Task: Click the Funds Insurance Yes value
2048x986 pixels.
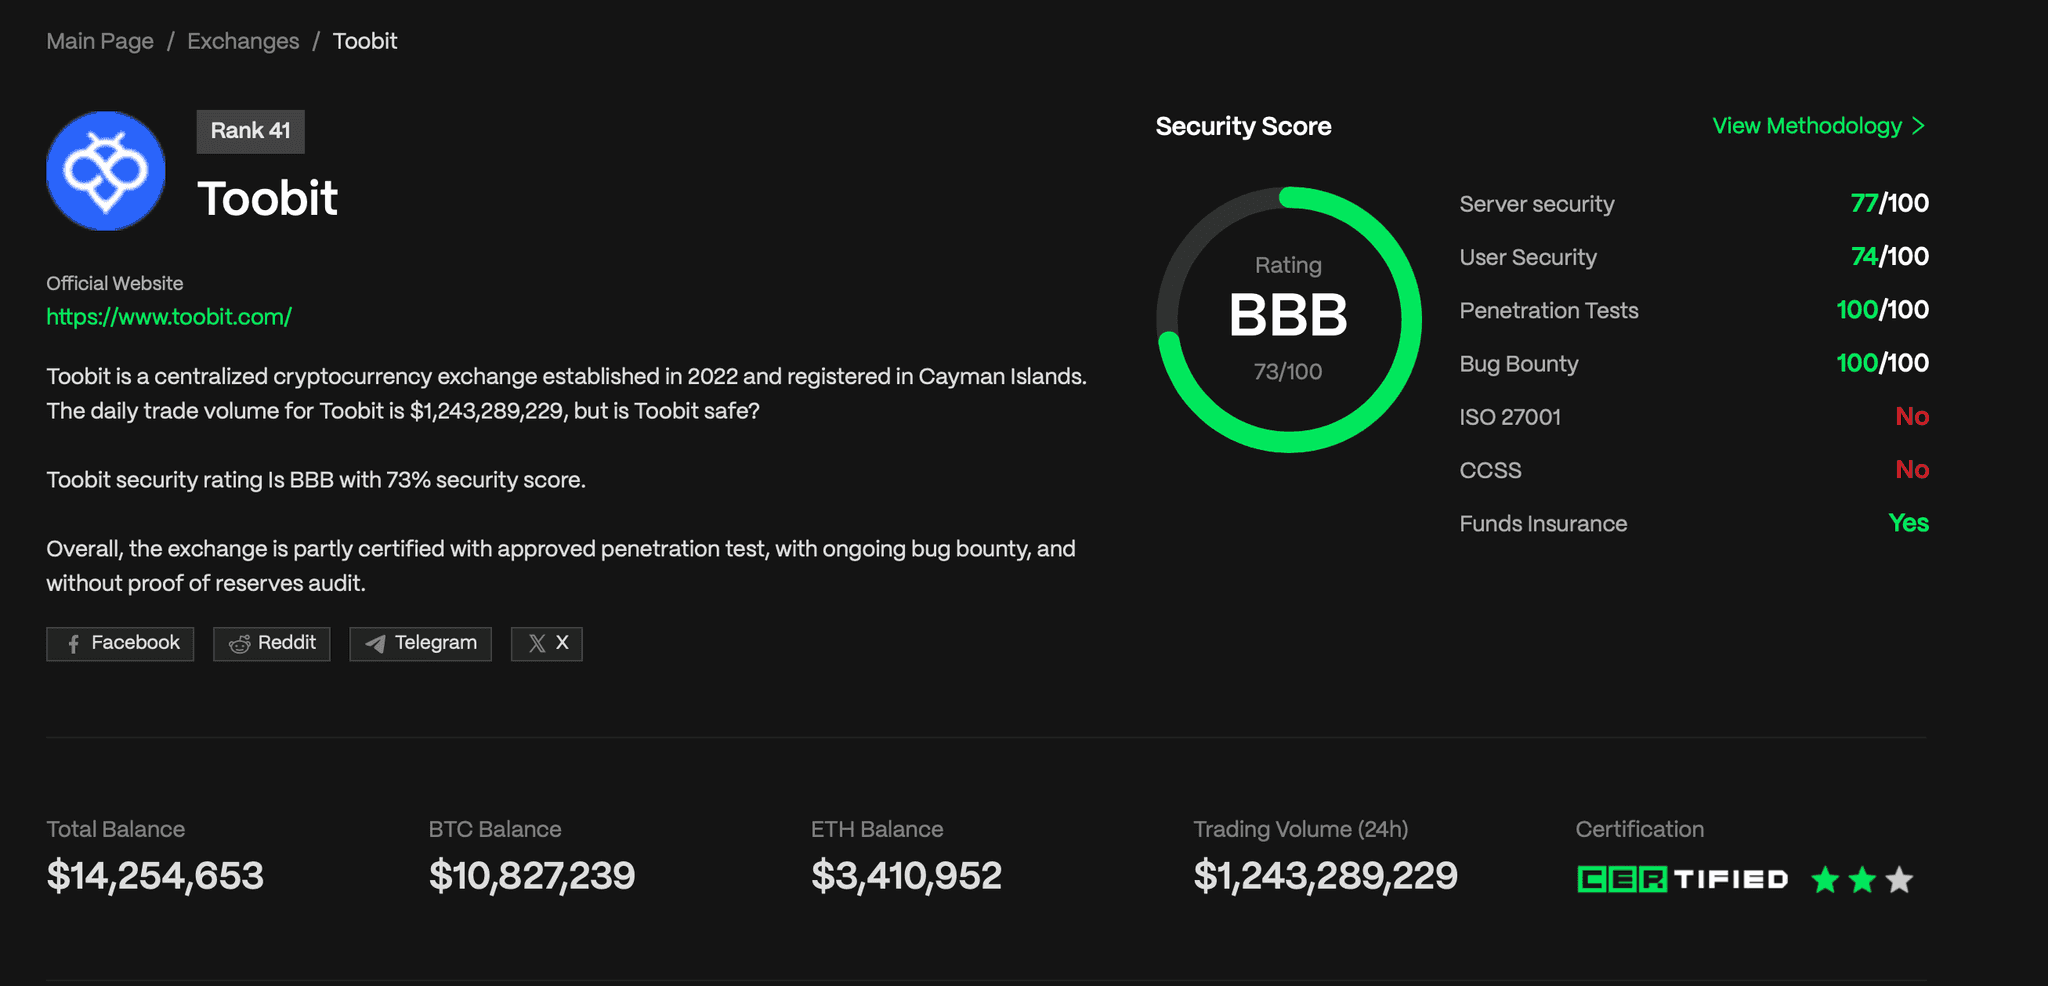Action: [x=1908, y=523]
